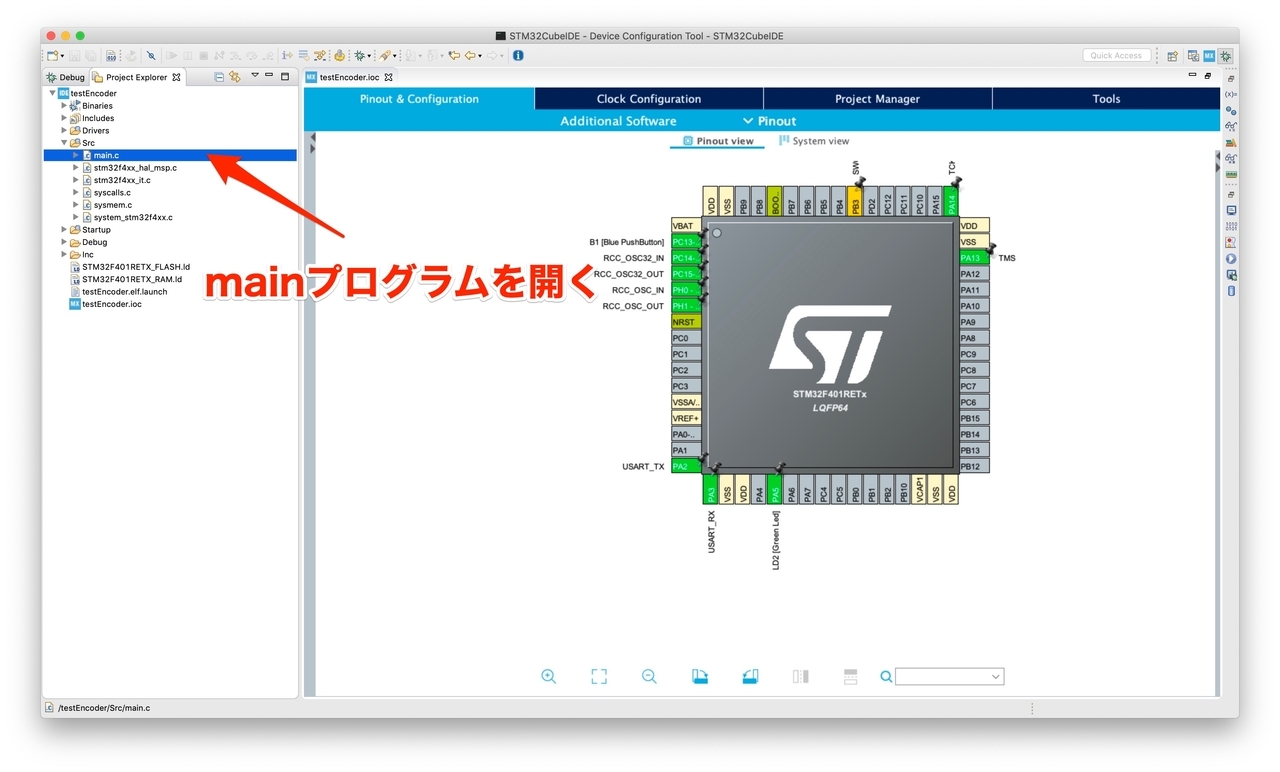Select the PA5 green LD2 pin on the chip
1280x772 pixels.
click(x=775, y=490)
